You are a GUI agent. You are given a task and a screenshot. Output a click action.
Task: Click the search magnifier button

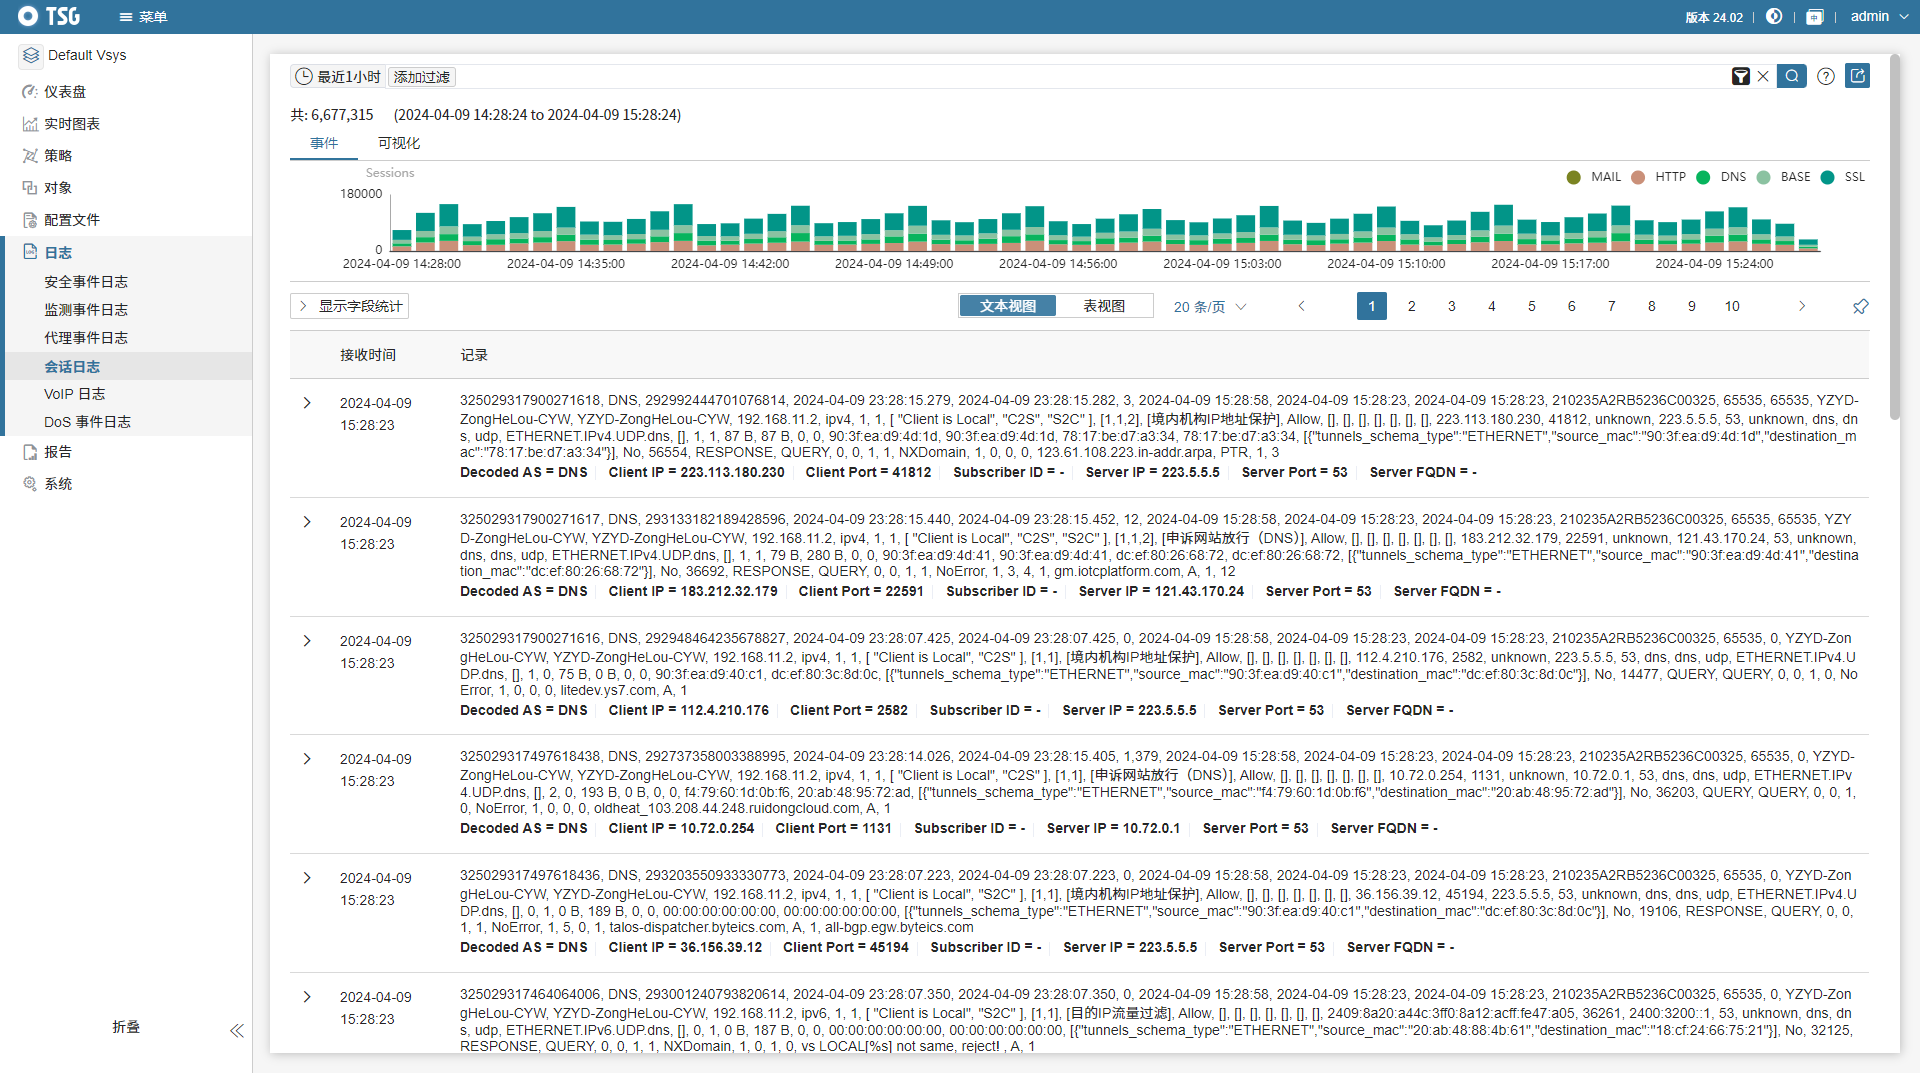tap(1791, 76)
